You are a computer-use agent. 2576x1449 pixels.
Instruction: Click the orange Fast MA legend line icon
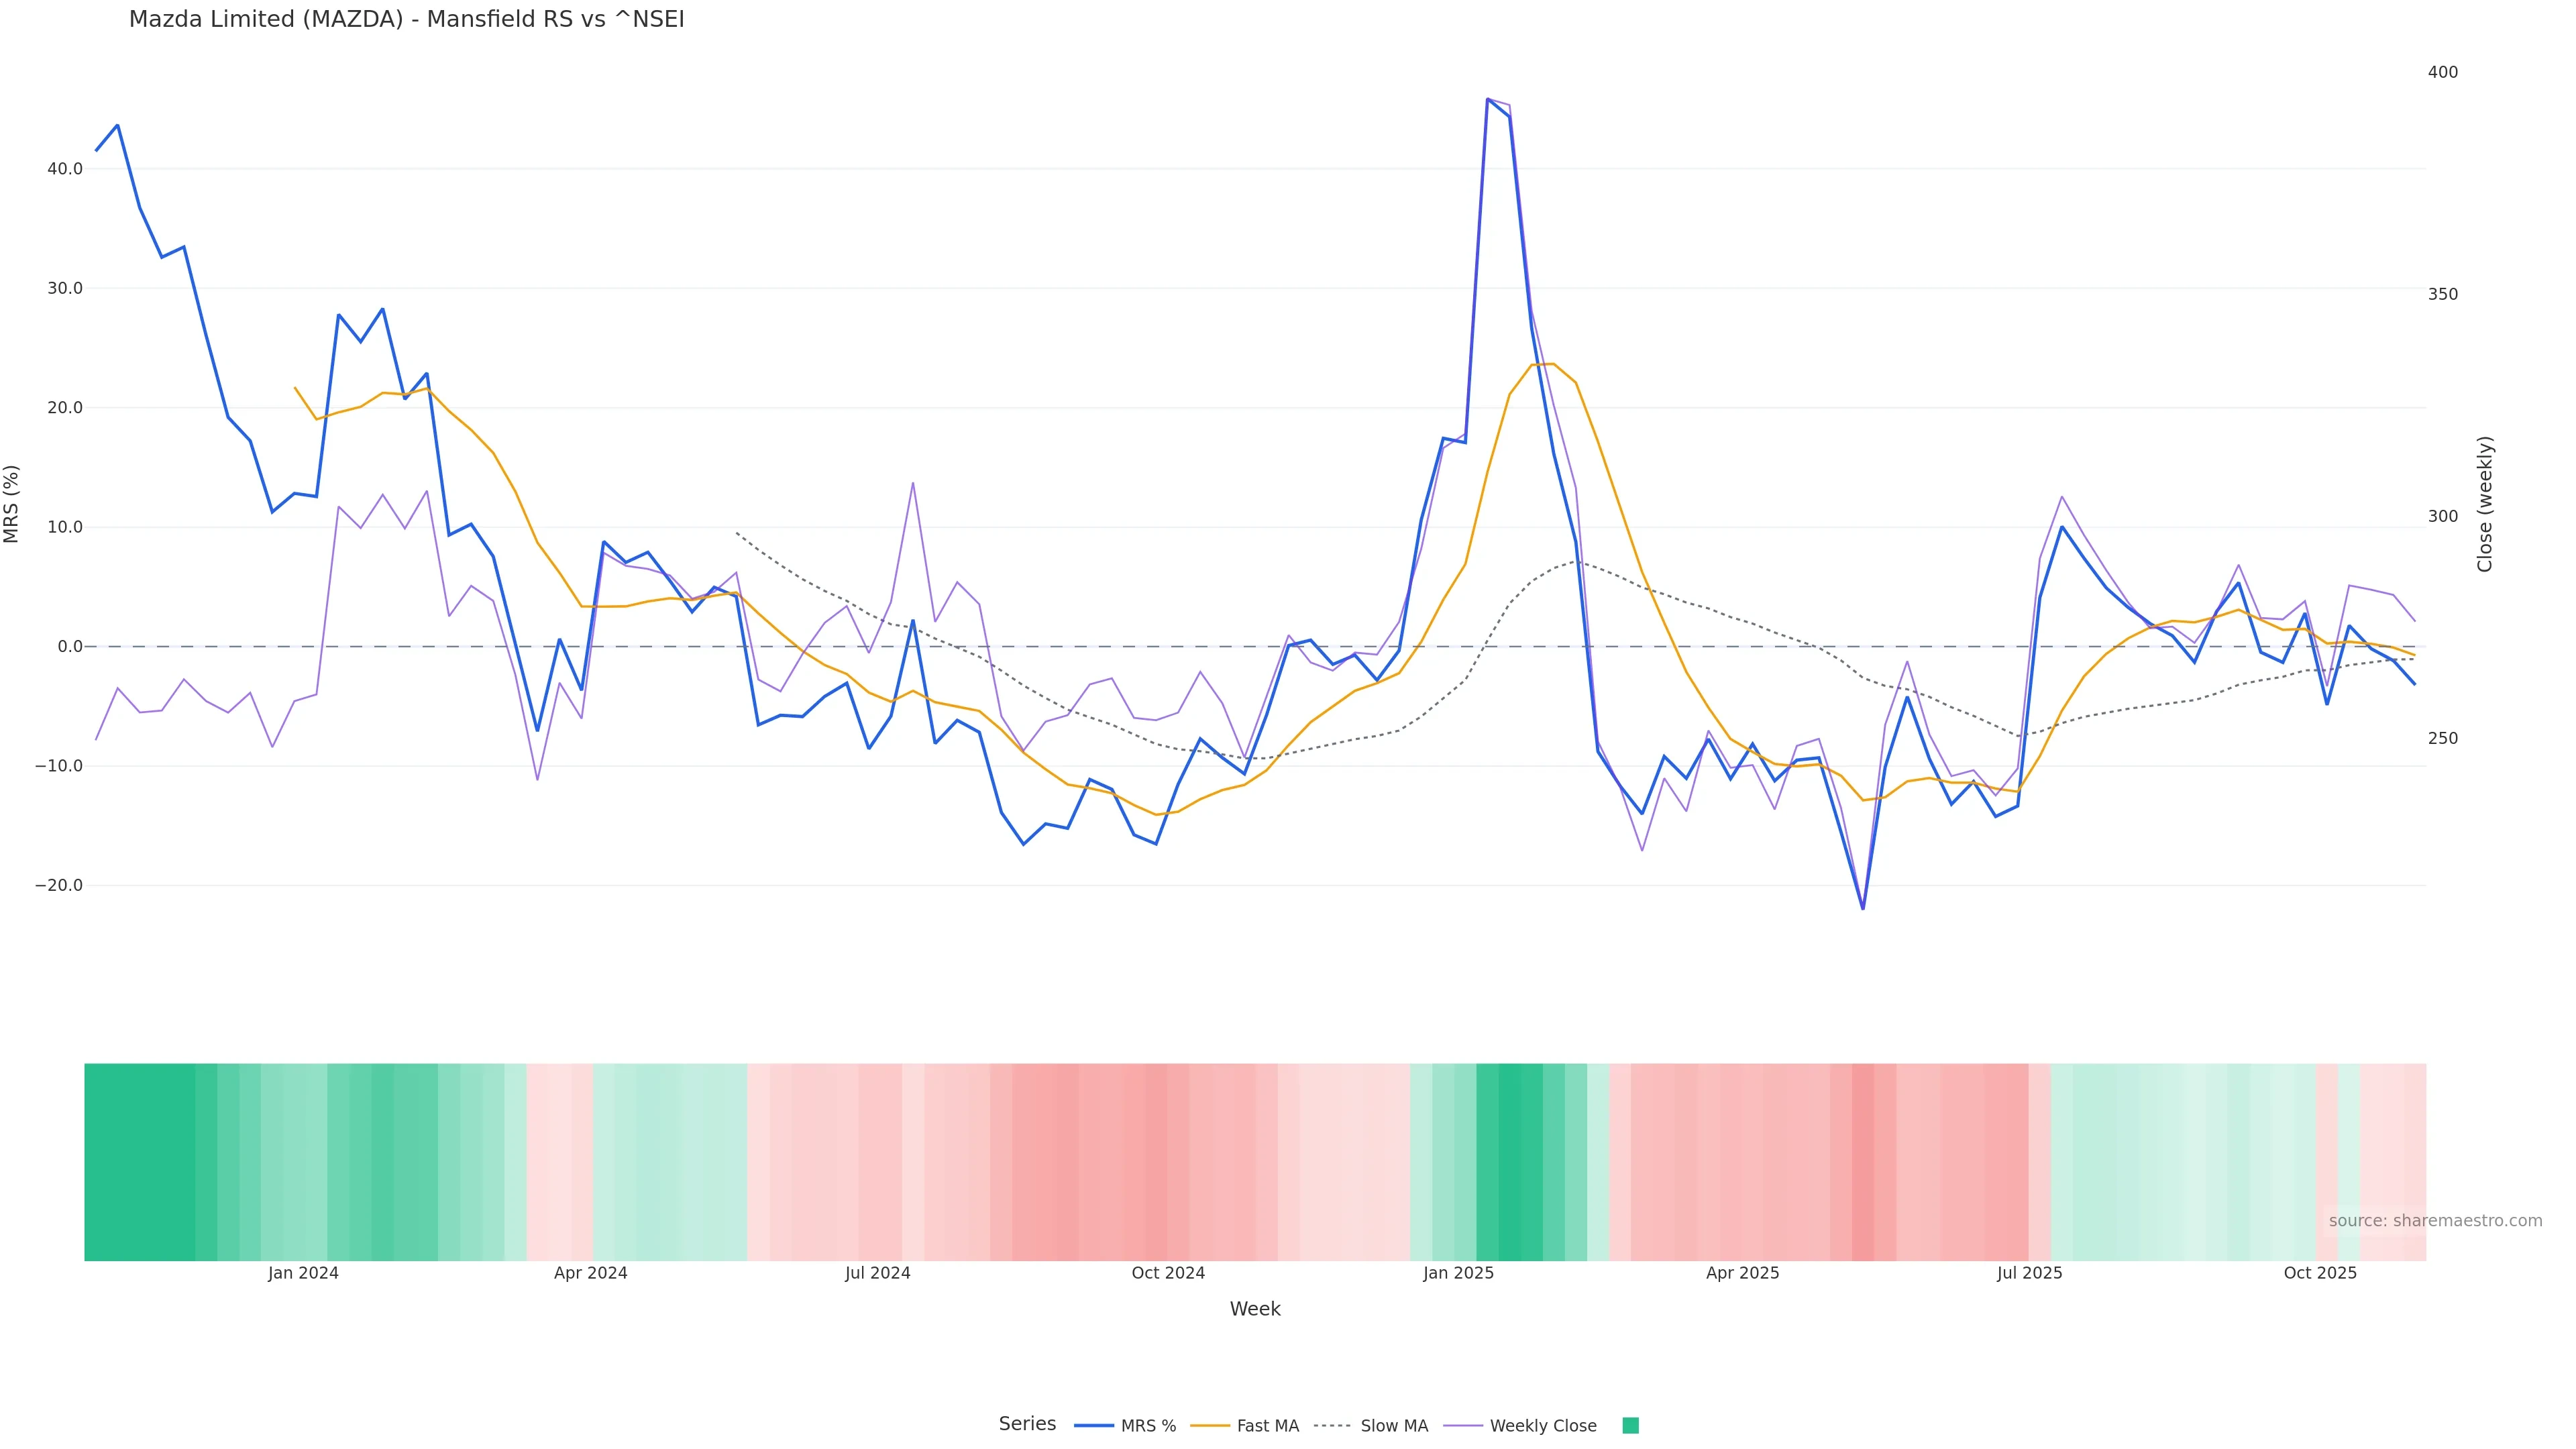[x=1210, y=1426]
